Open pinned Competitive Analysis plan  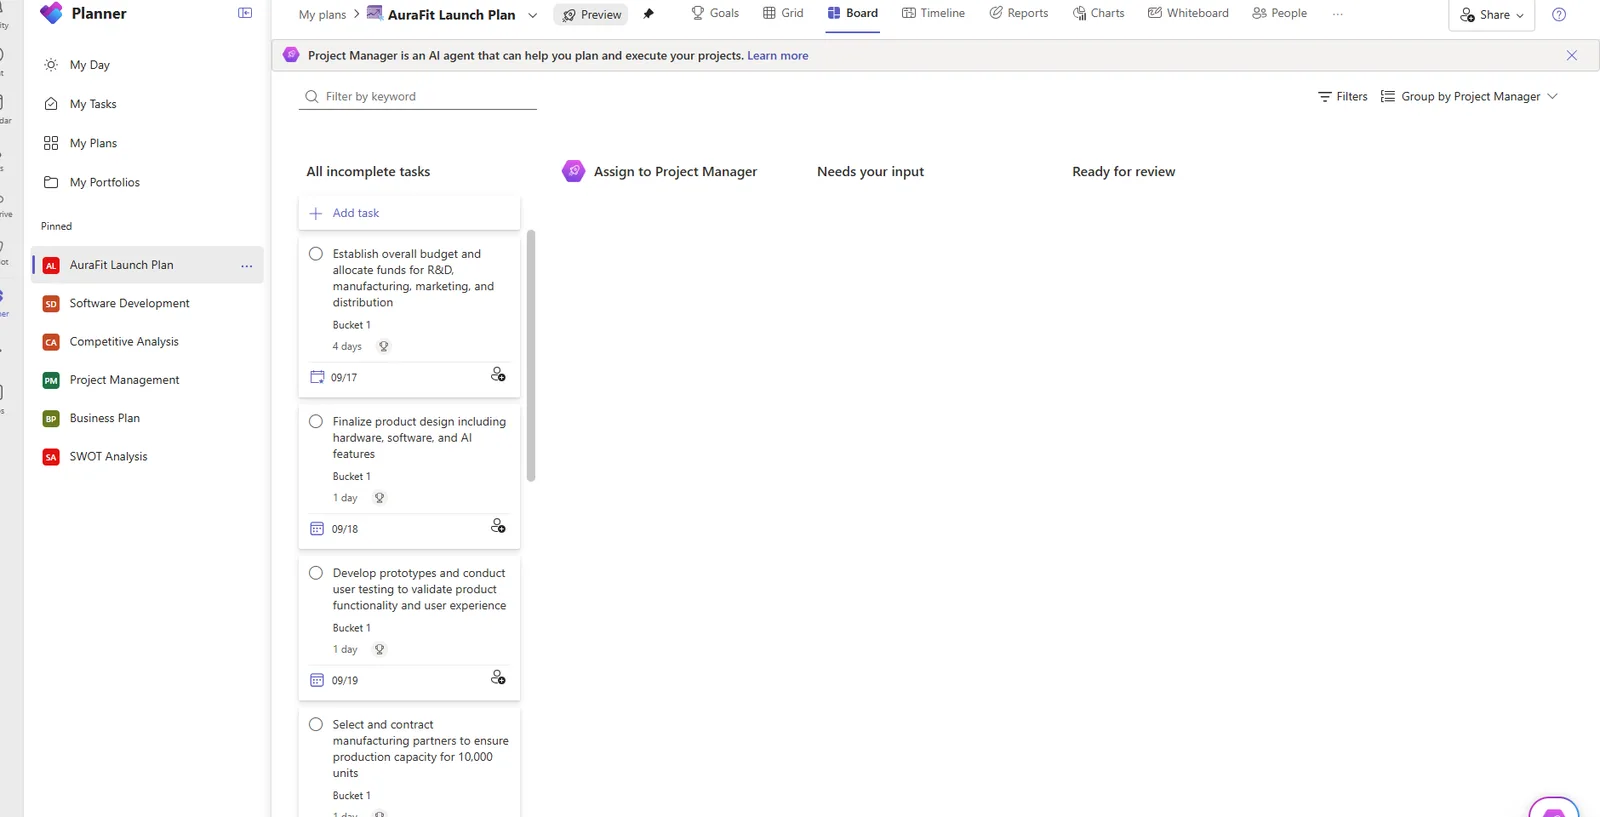pyautogui.click(x=124, y=342)
